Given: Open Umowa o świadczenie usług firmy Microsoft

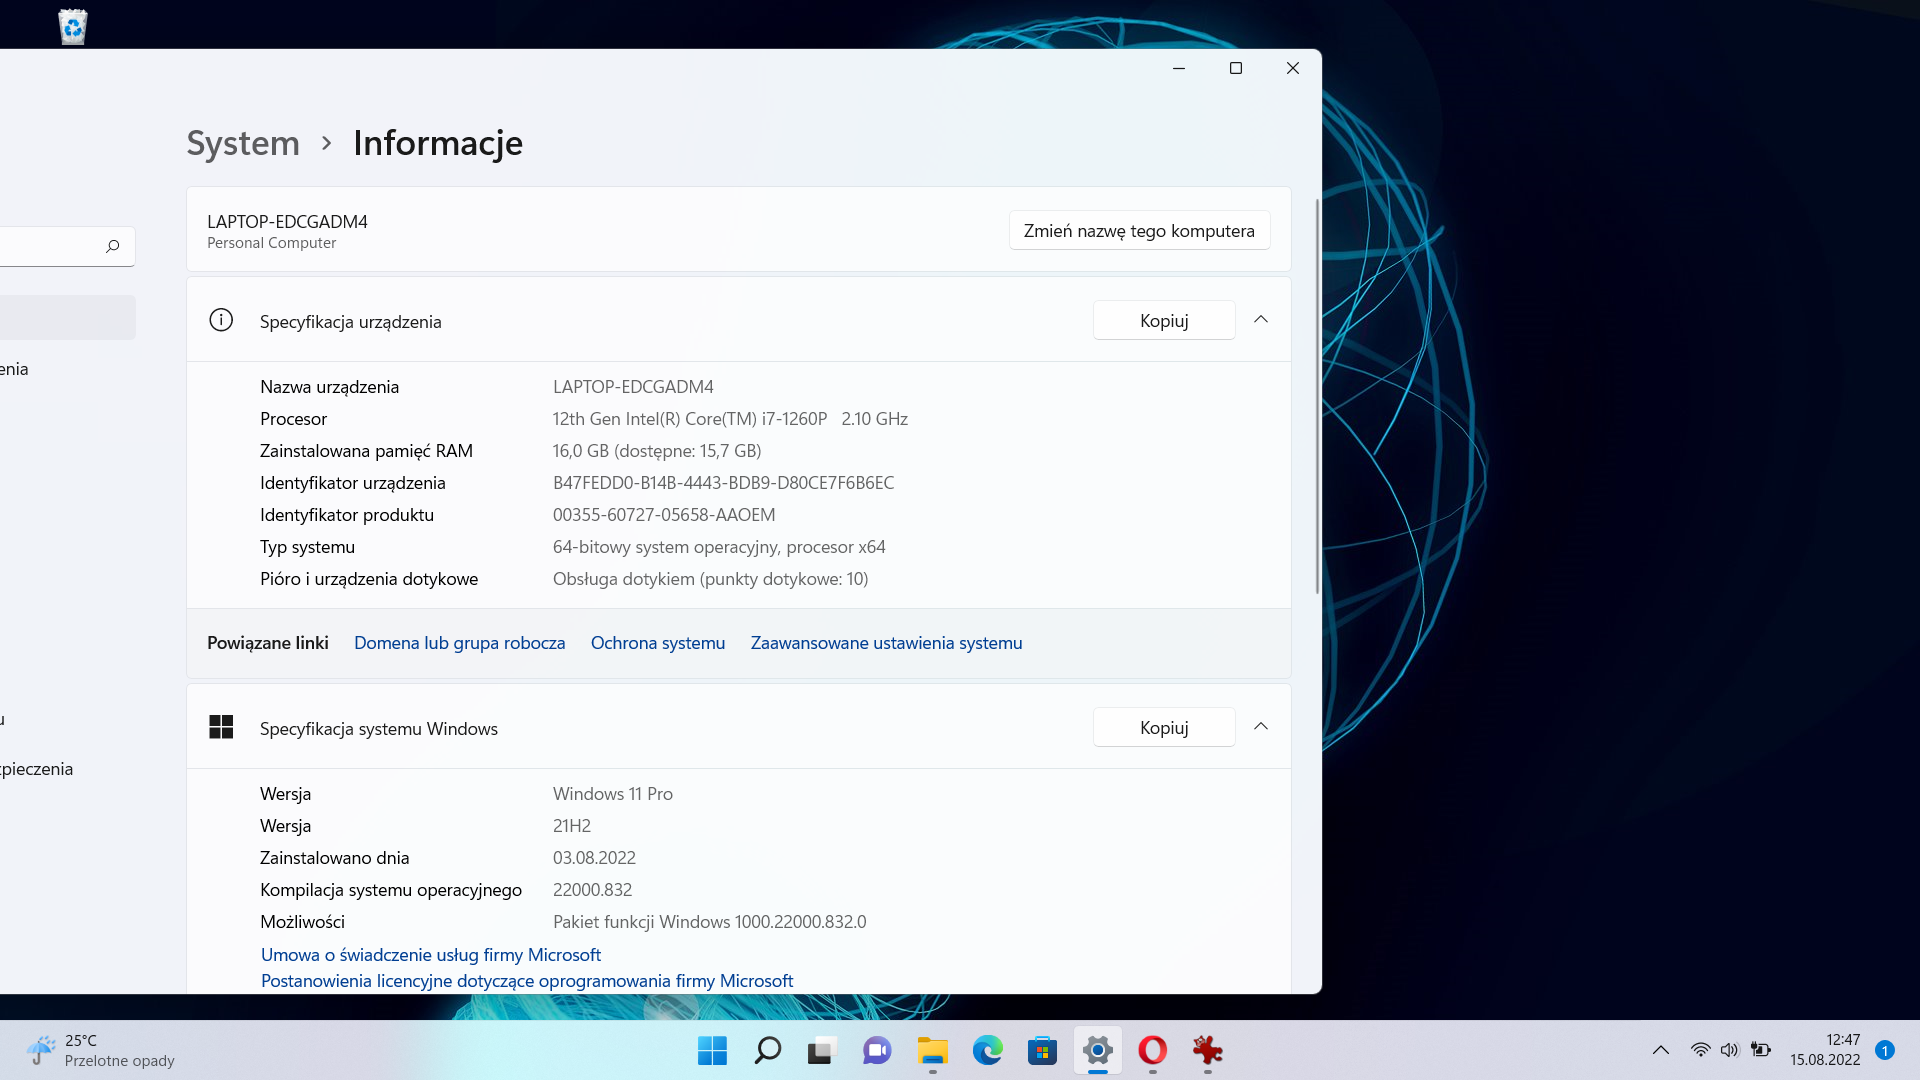Looking at the screenshot, I should click(x=431, y=955).
